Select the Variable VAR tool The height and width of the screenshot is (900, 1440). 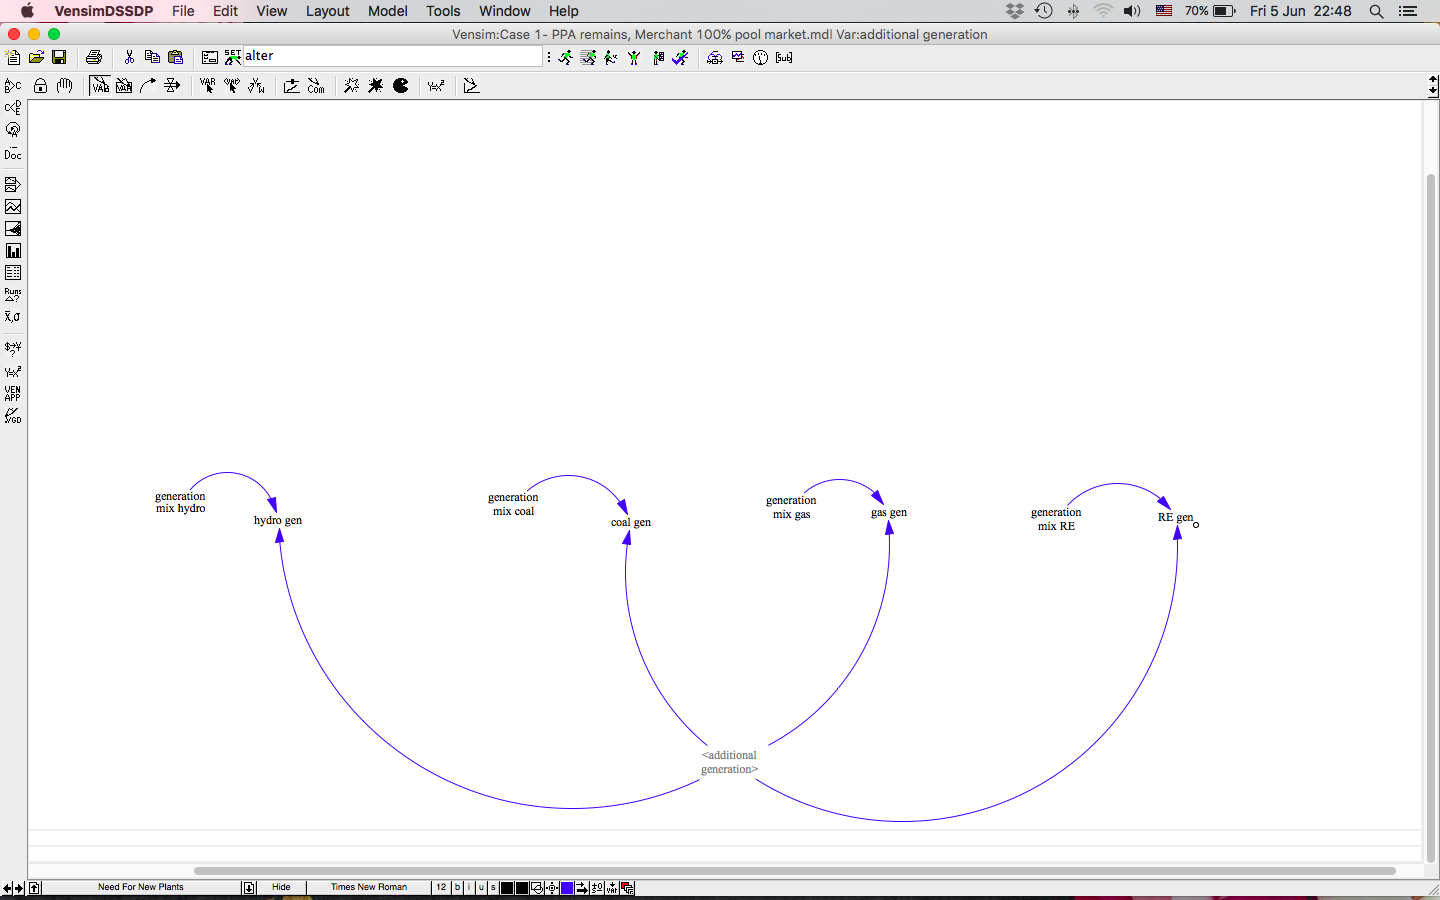click(x=100, y=86)
